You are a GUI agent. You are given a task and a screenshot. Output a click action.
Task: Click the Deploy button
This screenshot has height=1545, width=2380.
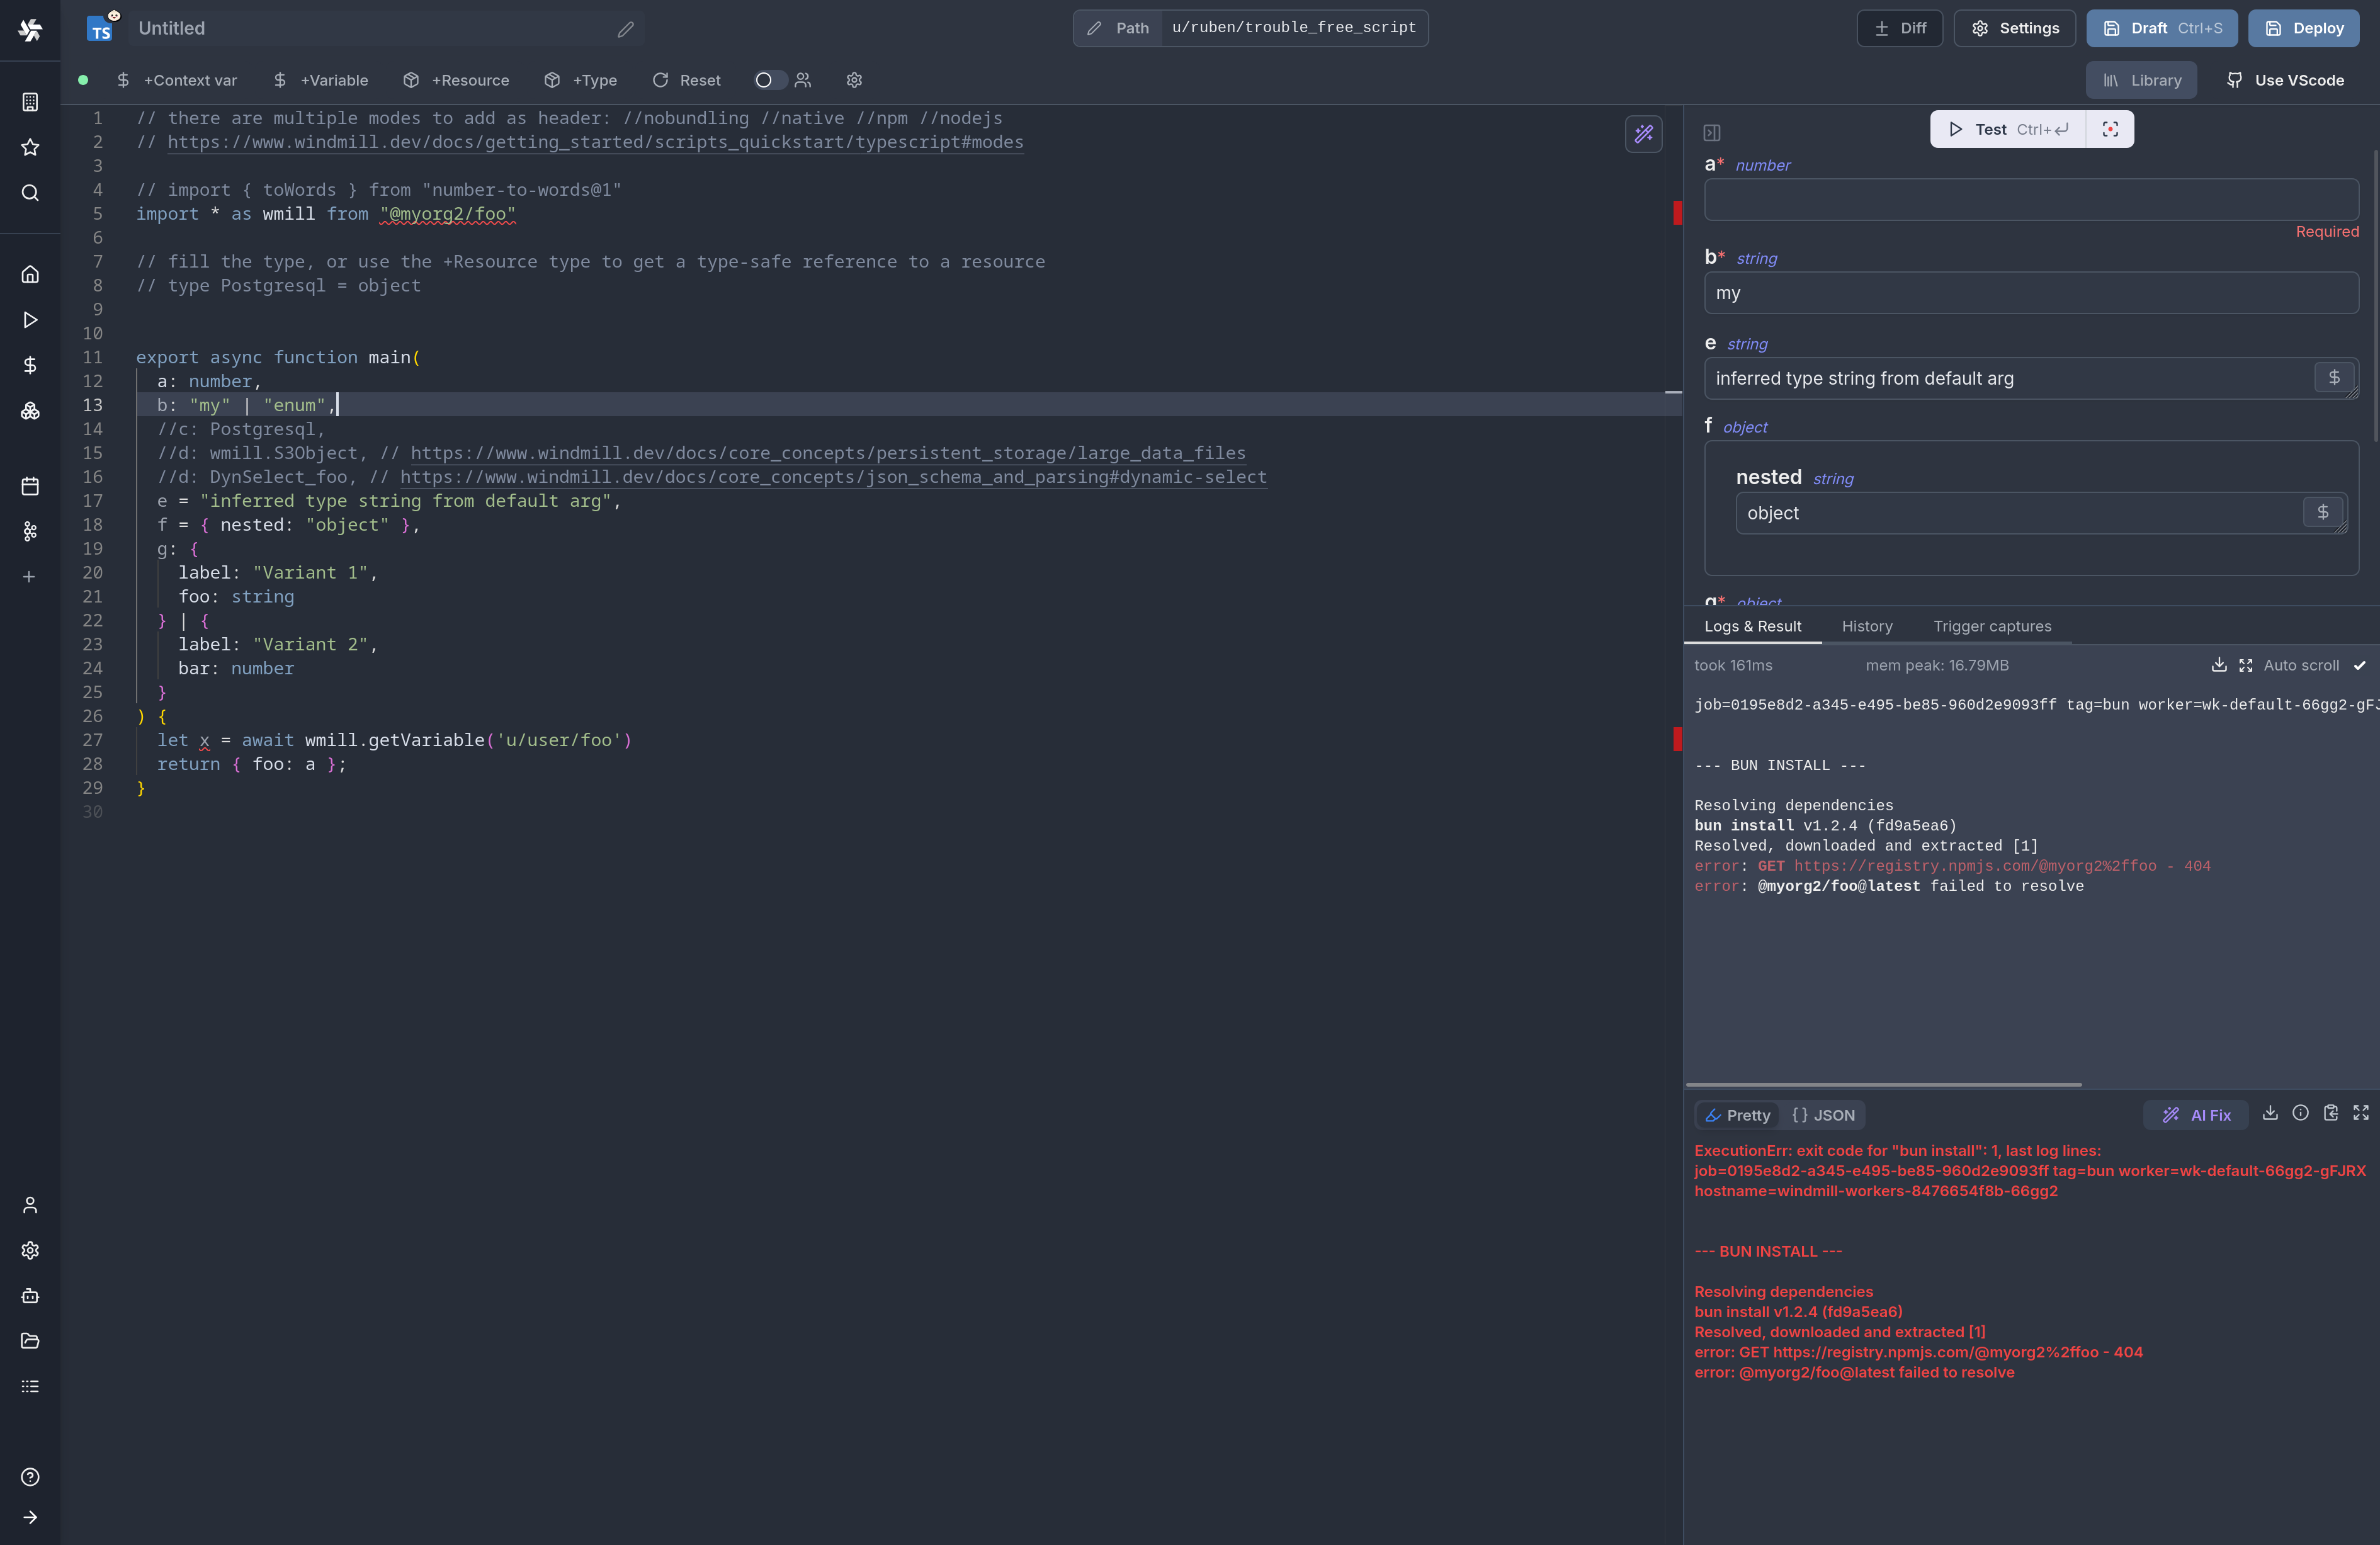pyautogui.click(x=2303, y=28)
